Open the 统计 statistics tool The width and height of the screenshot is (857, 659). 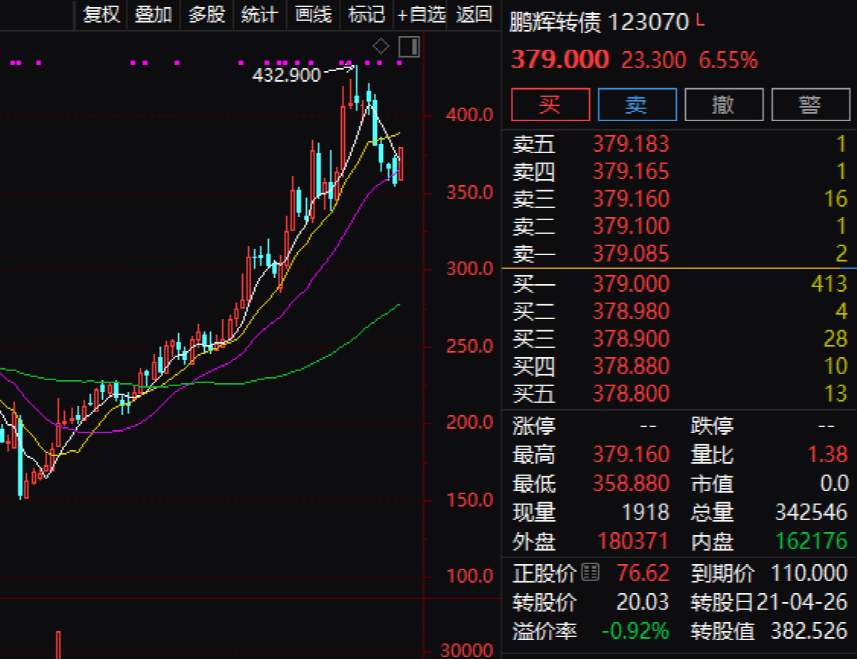coord(258,15)
